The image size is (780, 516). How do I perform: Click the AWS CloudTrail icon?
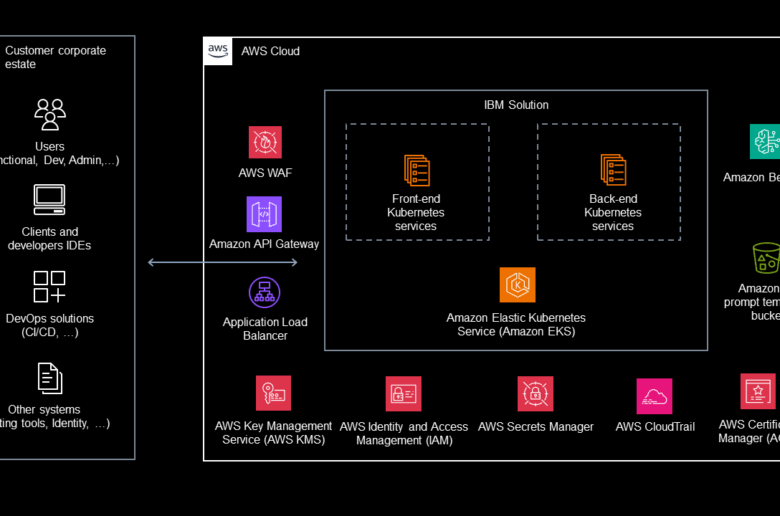point(654,396)
